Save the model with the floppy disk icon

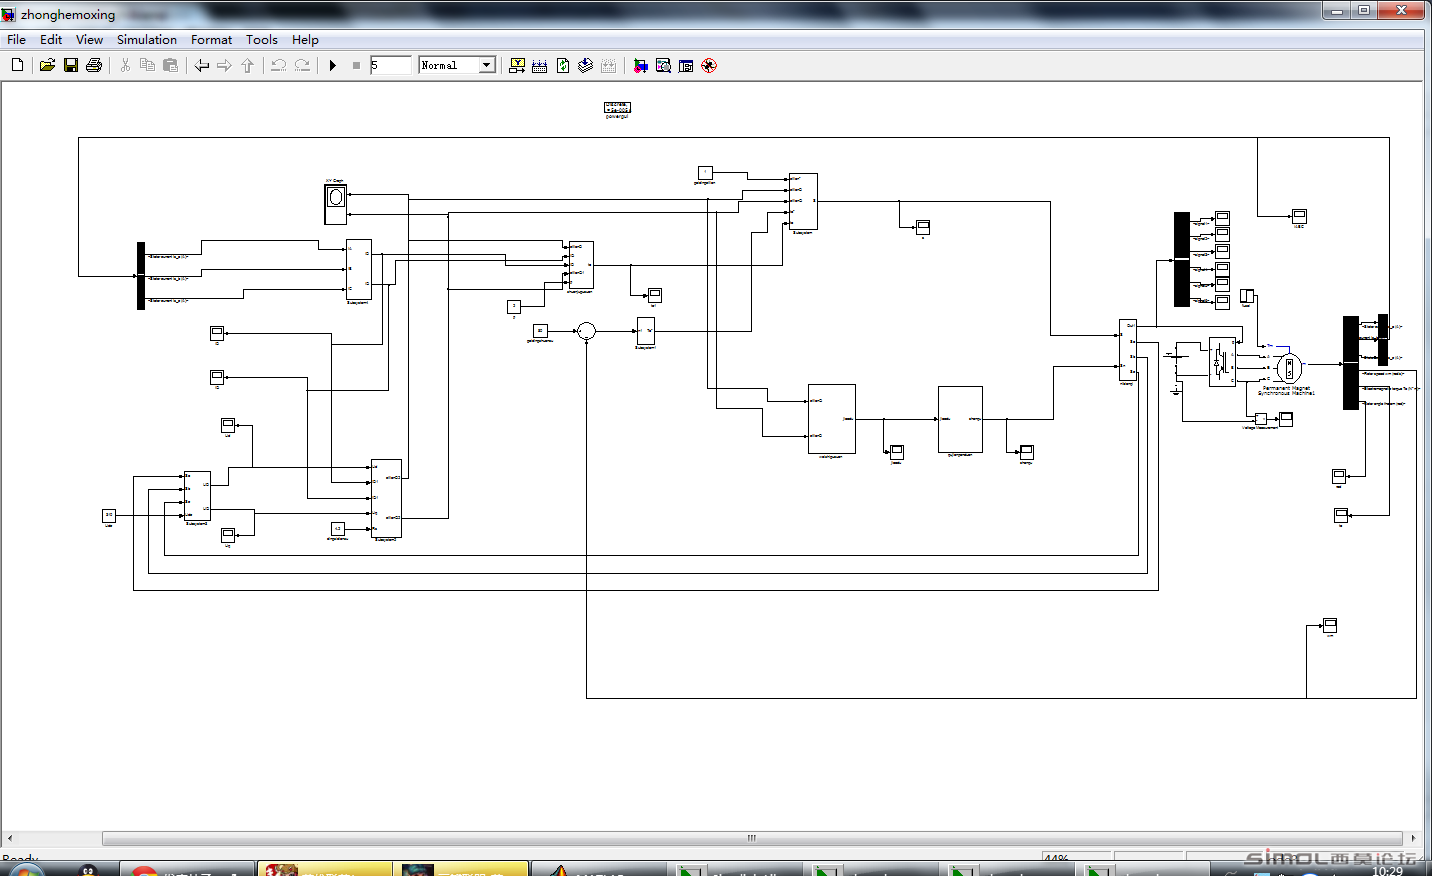click(x=71, y=65)
